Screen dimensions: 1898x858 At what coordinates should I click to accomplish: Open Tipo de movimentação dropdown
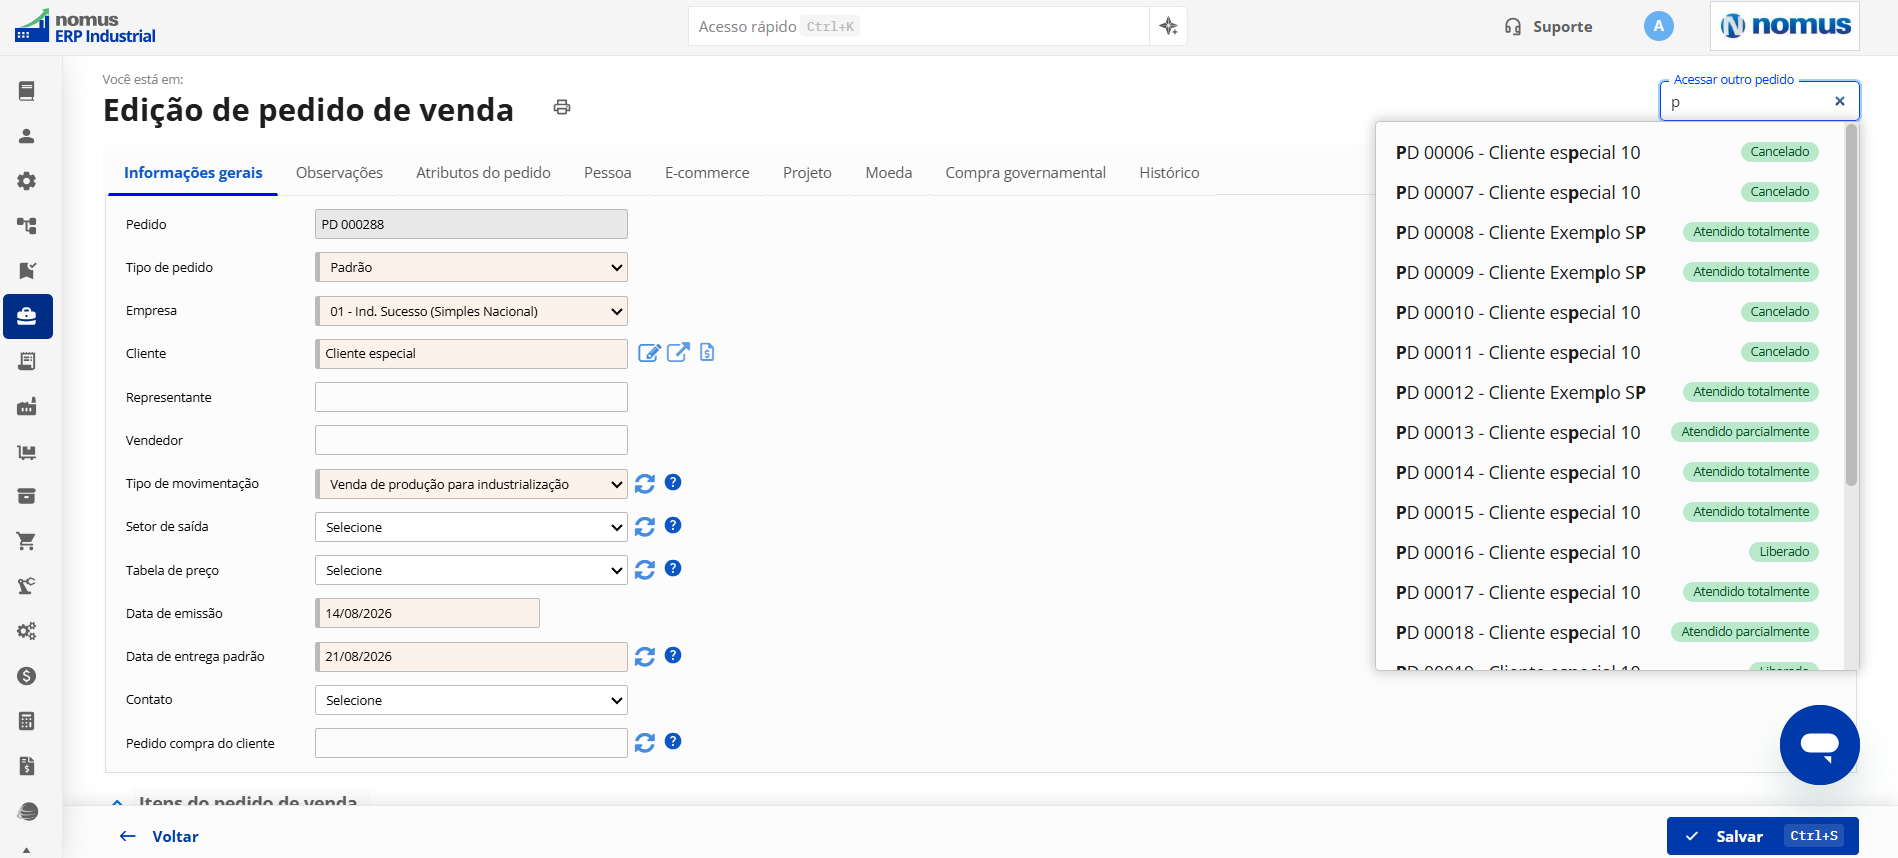[471, 484]
